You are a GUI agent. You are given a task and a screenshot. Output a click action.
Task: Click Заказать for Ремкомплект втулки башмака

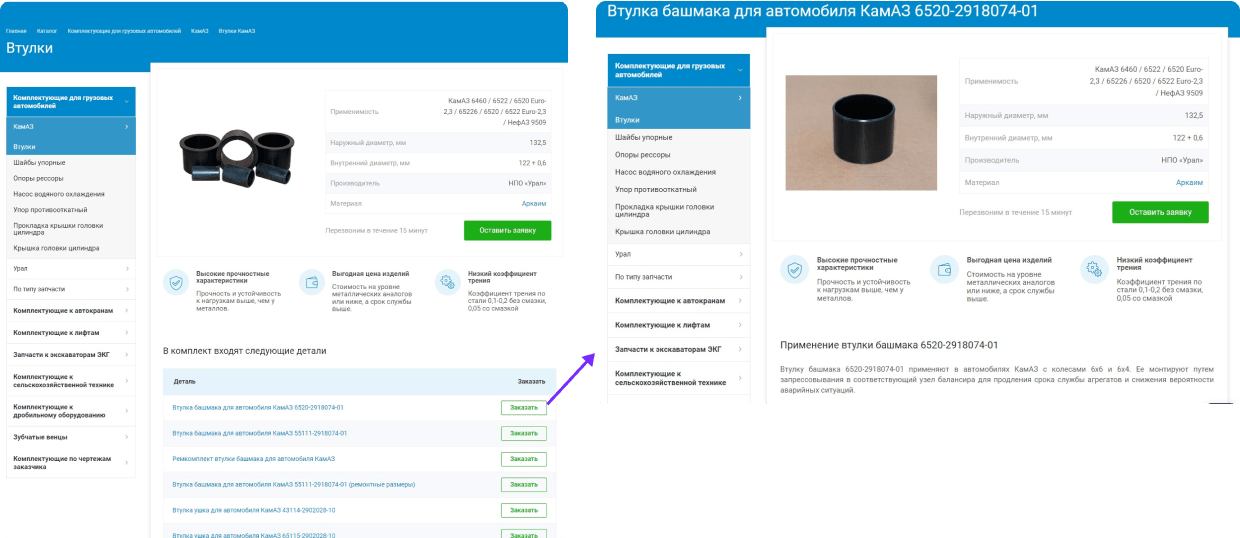click(x=524, y=459)
